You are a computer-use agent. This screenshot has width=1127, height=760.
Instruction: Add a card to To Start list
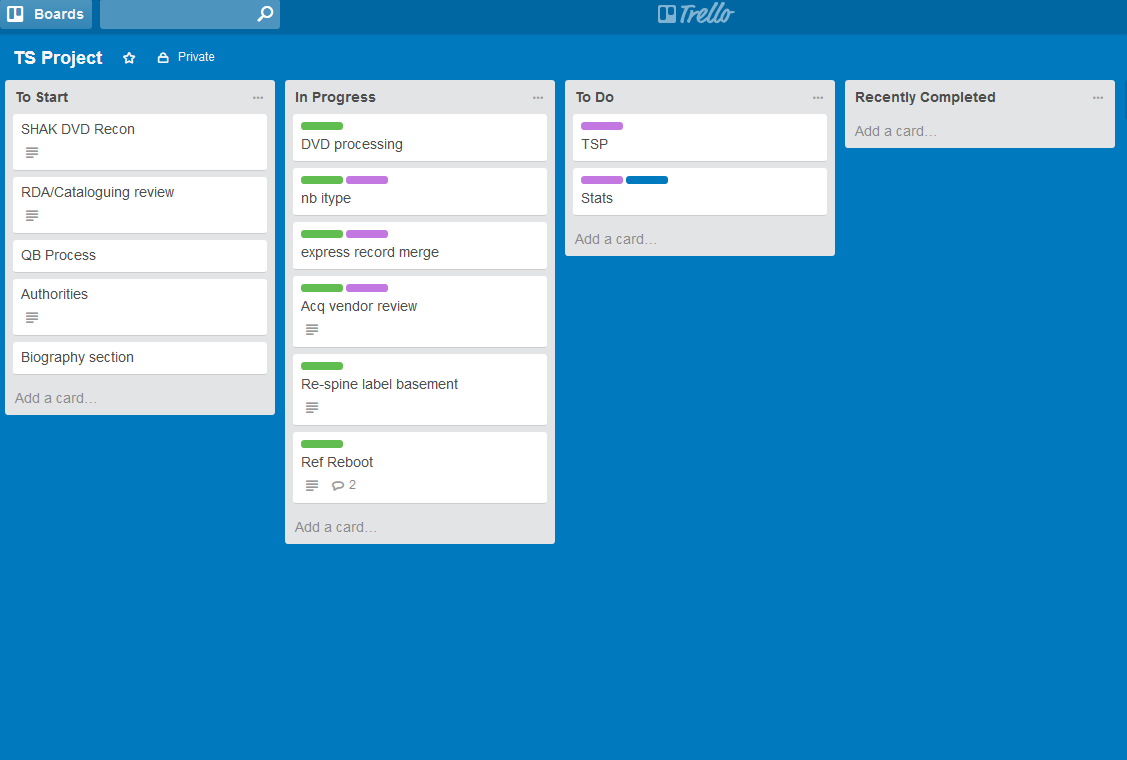click(x=55, y=398)
